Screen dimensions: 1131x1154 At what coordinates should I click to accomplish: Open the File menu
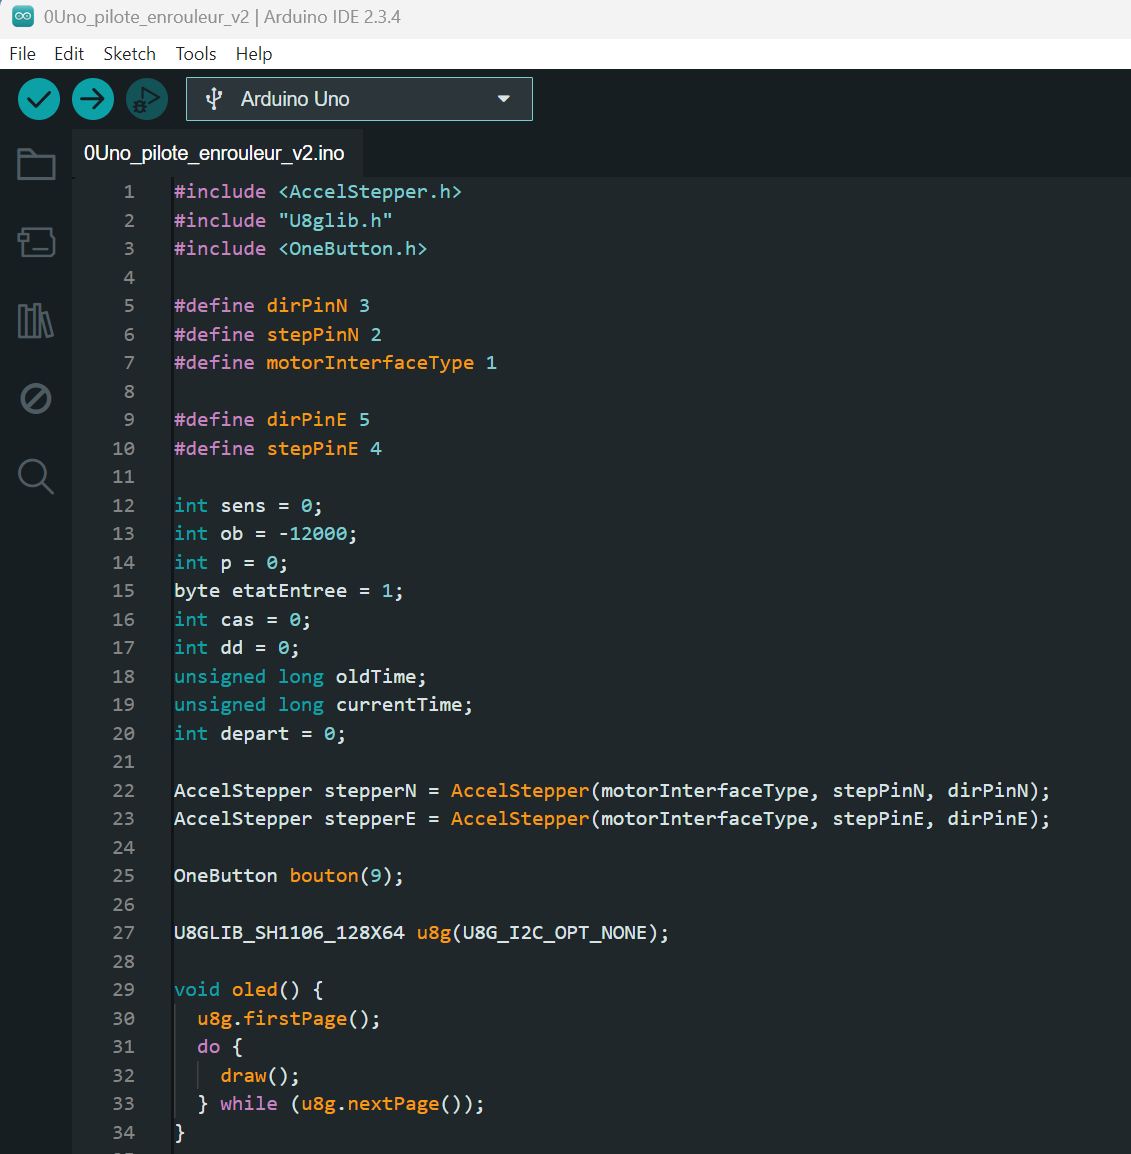tap(22, 54)
